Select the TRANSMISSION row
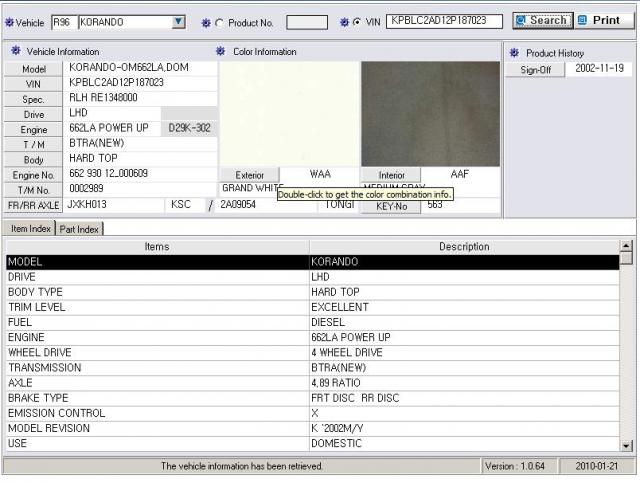 click(313, 368)
